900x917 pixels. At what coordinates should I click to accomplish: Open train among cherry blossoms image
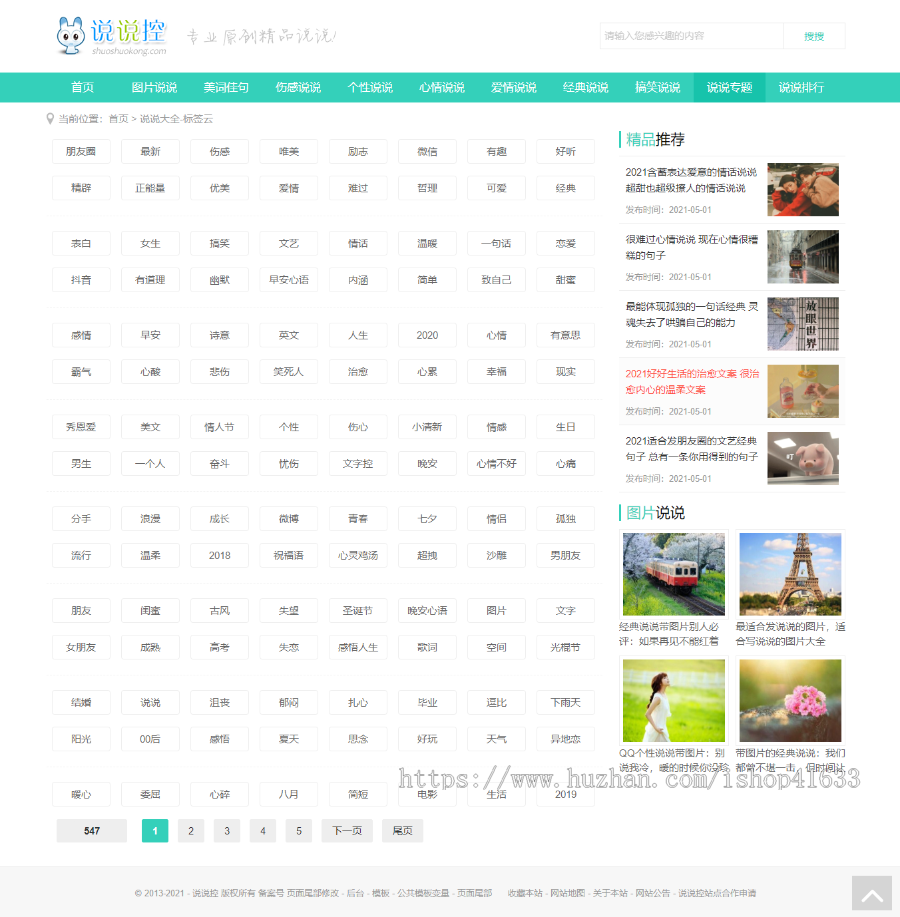[674, 574]
